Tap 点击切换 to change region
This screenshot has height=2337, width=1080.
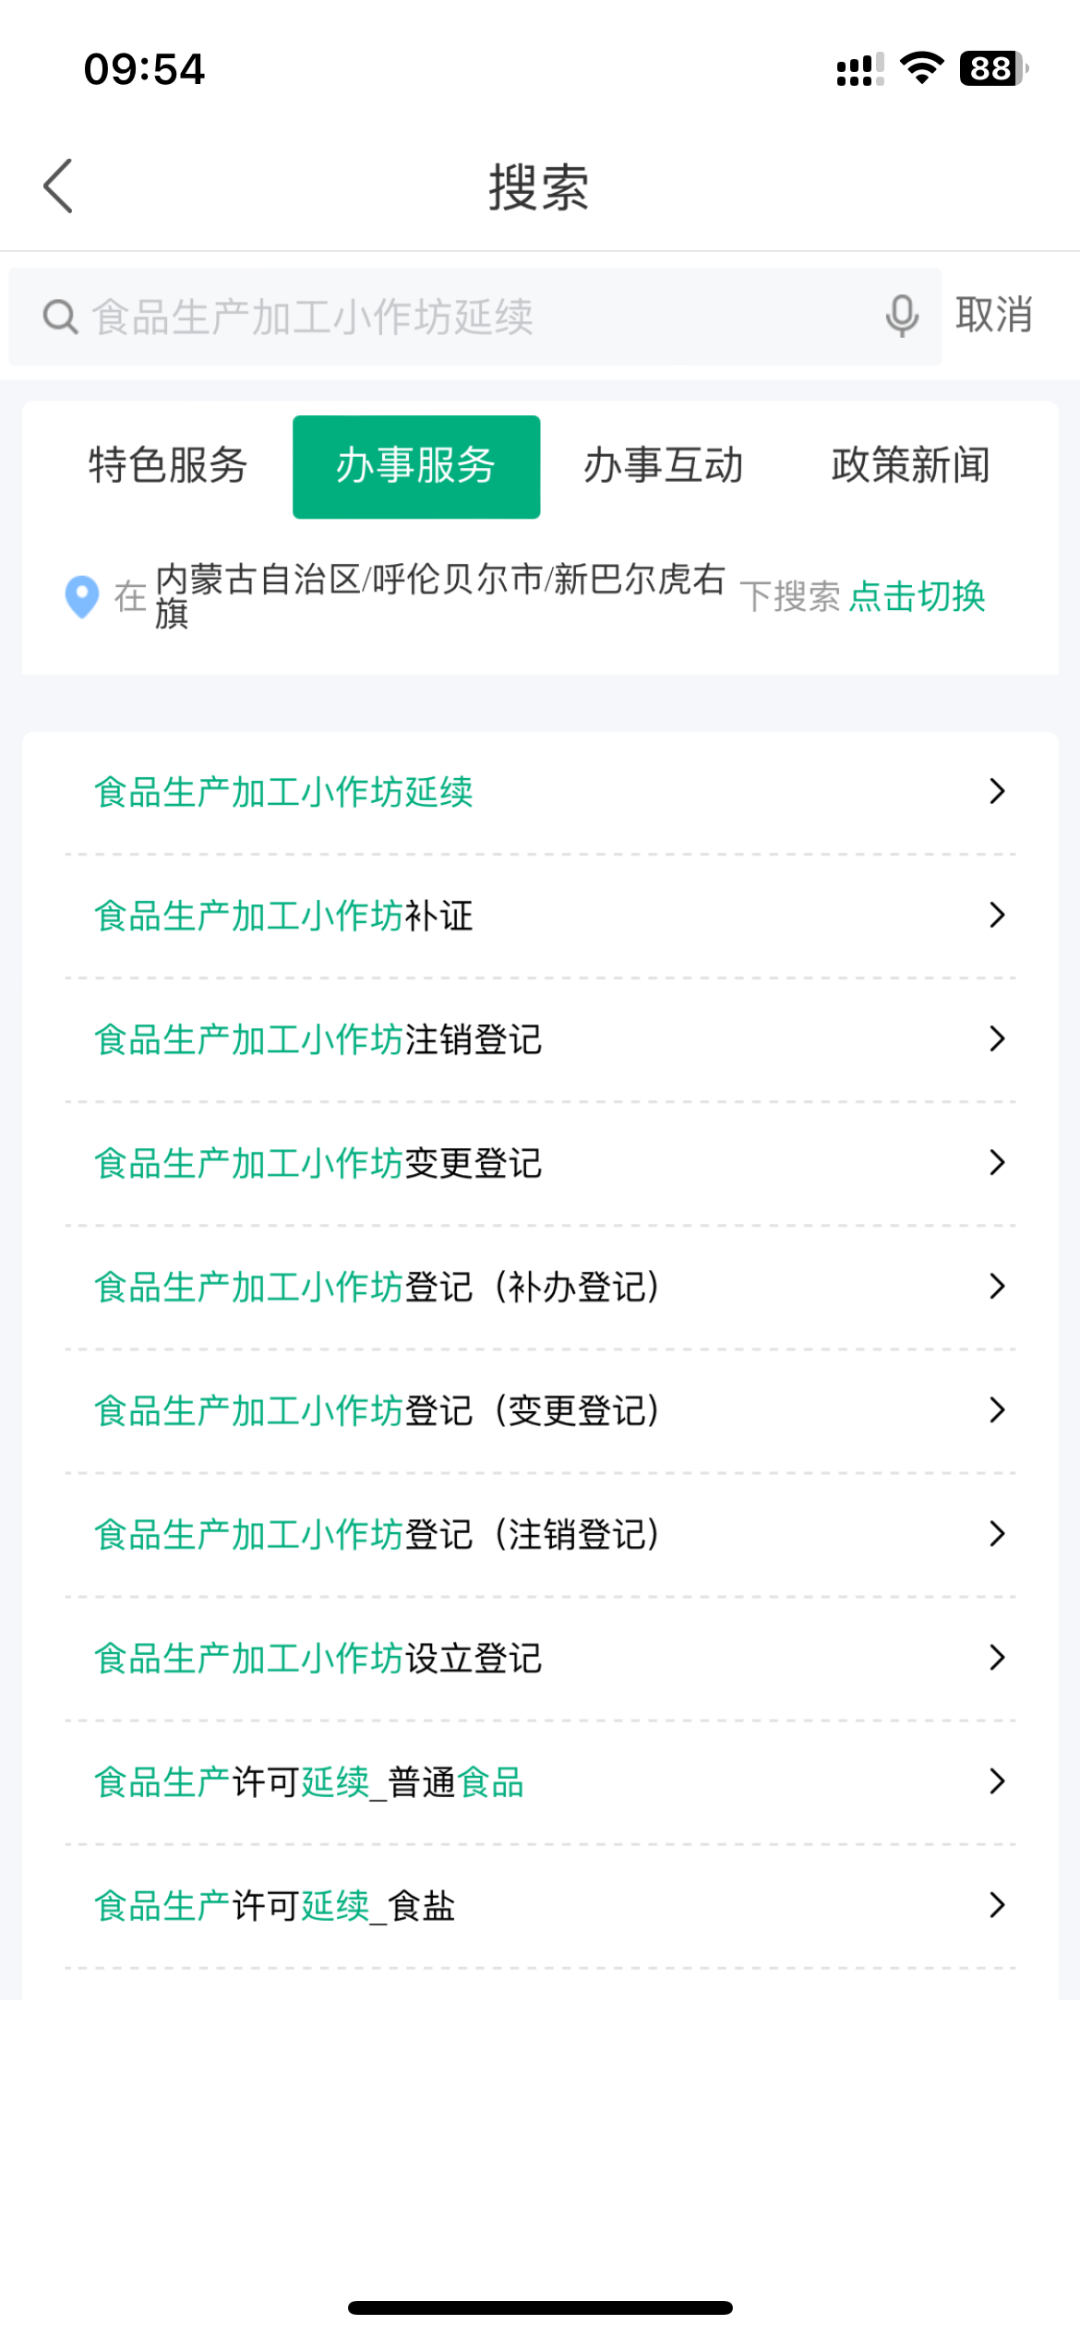click(x=916, y=597)
